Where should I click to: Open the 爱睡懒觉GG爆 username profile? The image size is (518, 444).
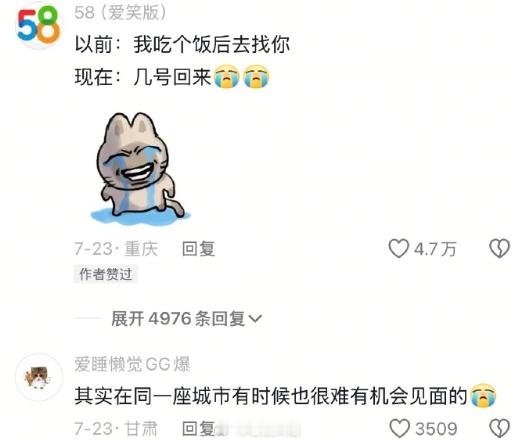point(132,364)
